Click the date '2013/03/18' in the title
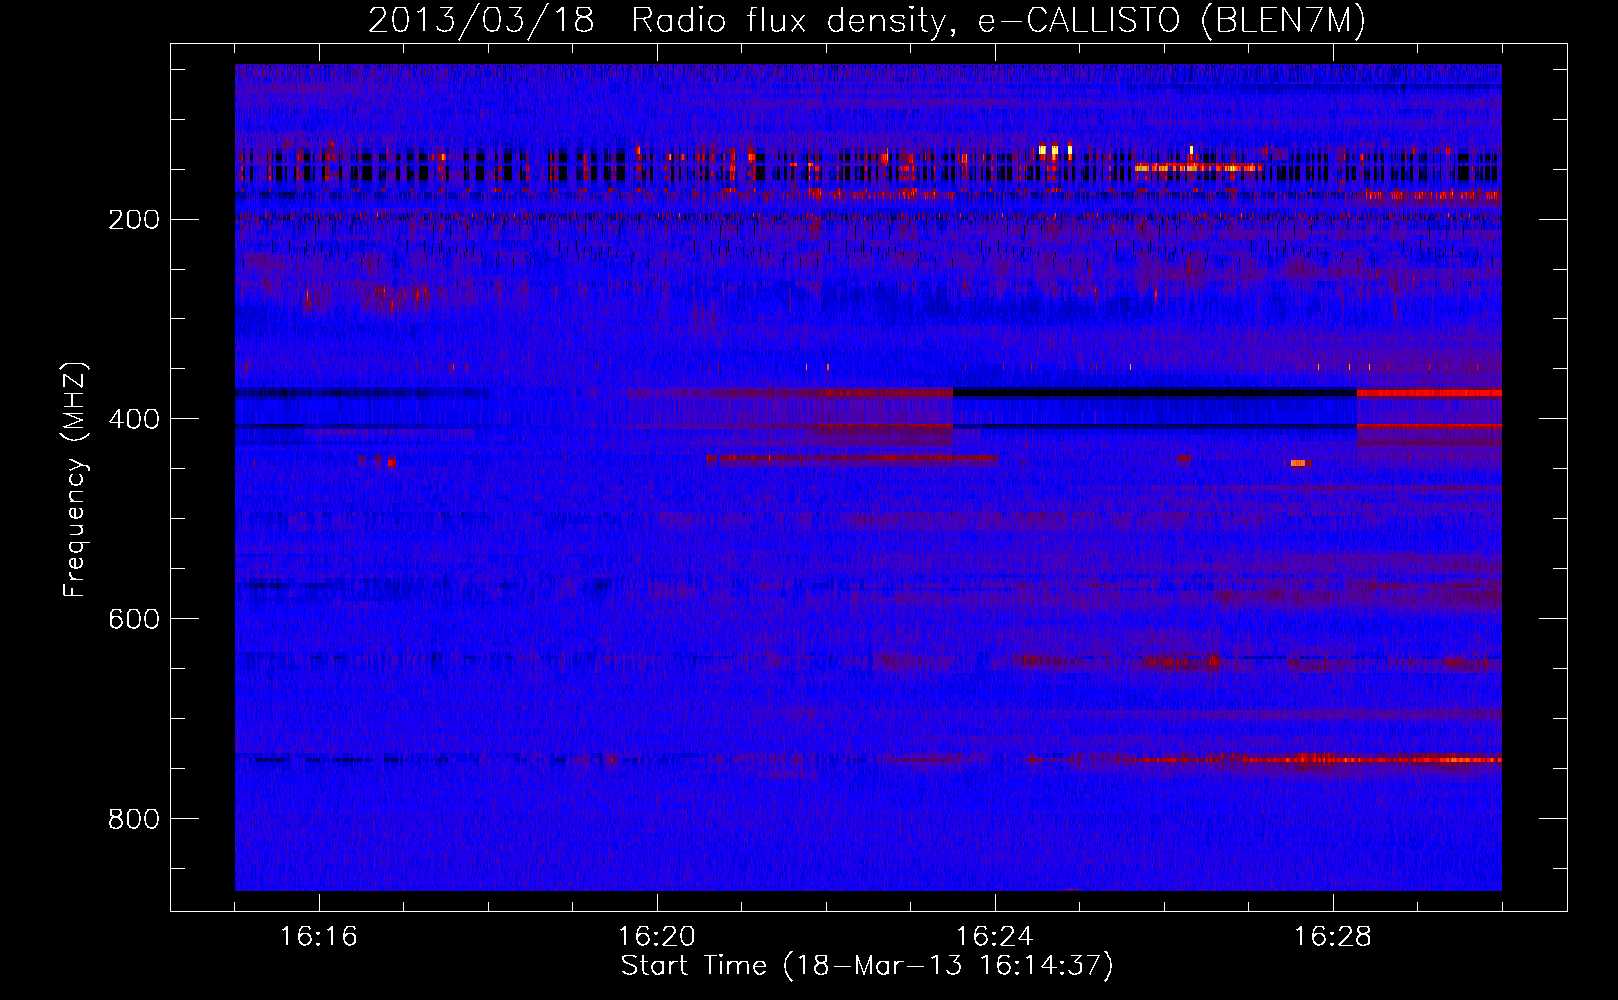The width and height of the screenshot is (1618, 1000). (x=481, y=21)
